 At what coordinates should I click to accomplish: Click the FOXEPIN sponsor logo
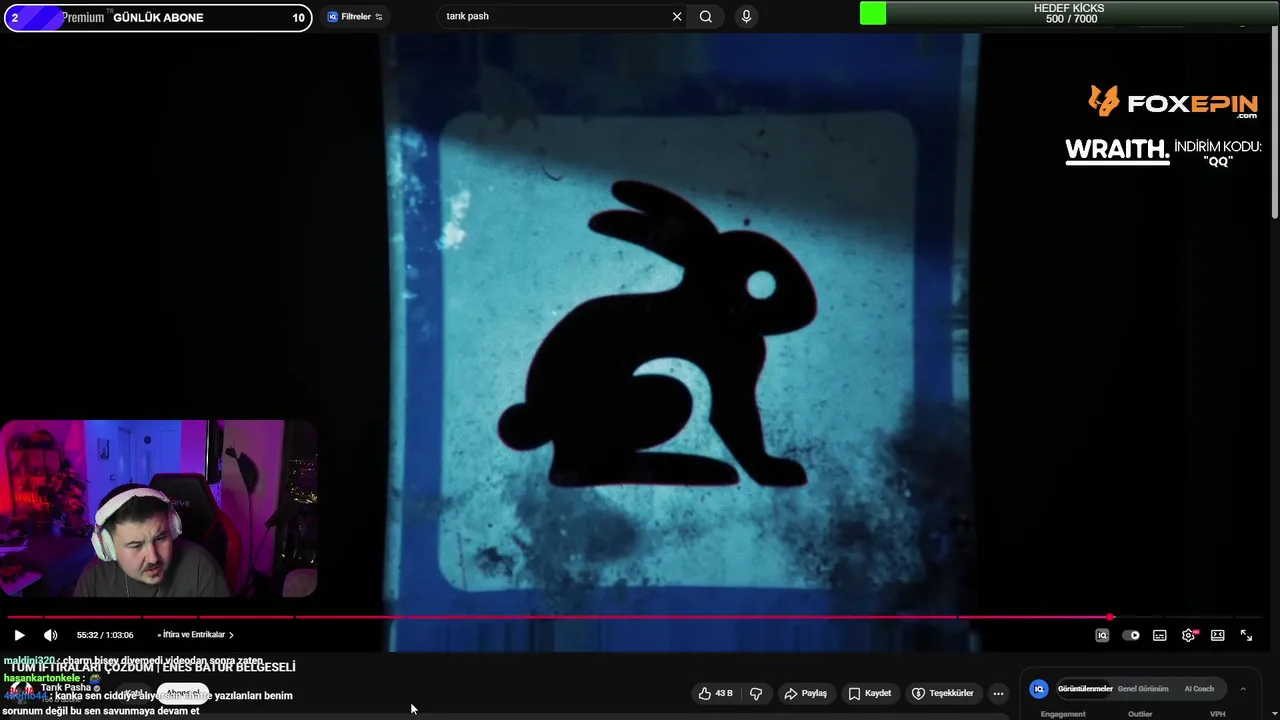pos(1173,102)
